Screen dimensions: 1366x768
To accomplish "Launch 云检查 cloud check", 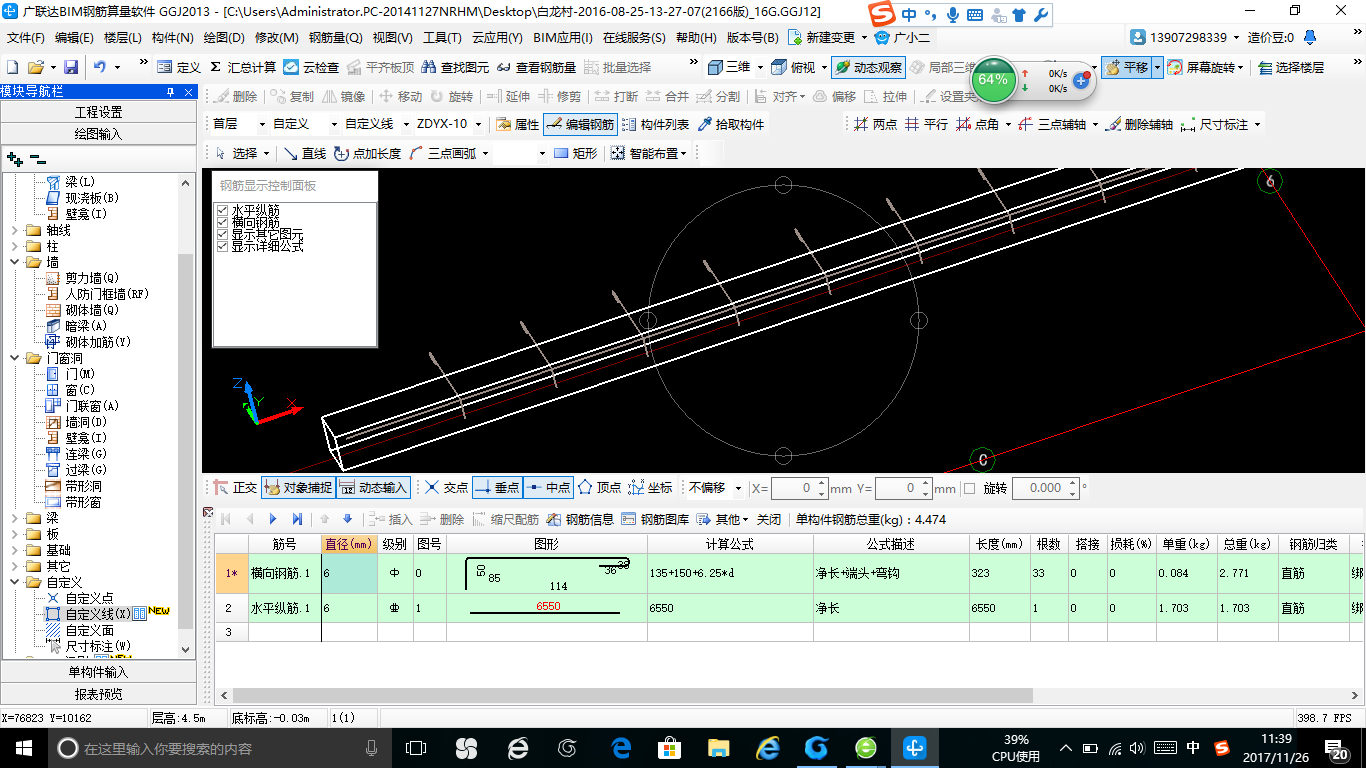I will [x=311, y=67].
